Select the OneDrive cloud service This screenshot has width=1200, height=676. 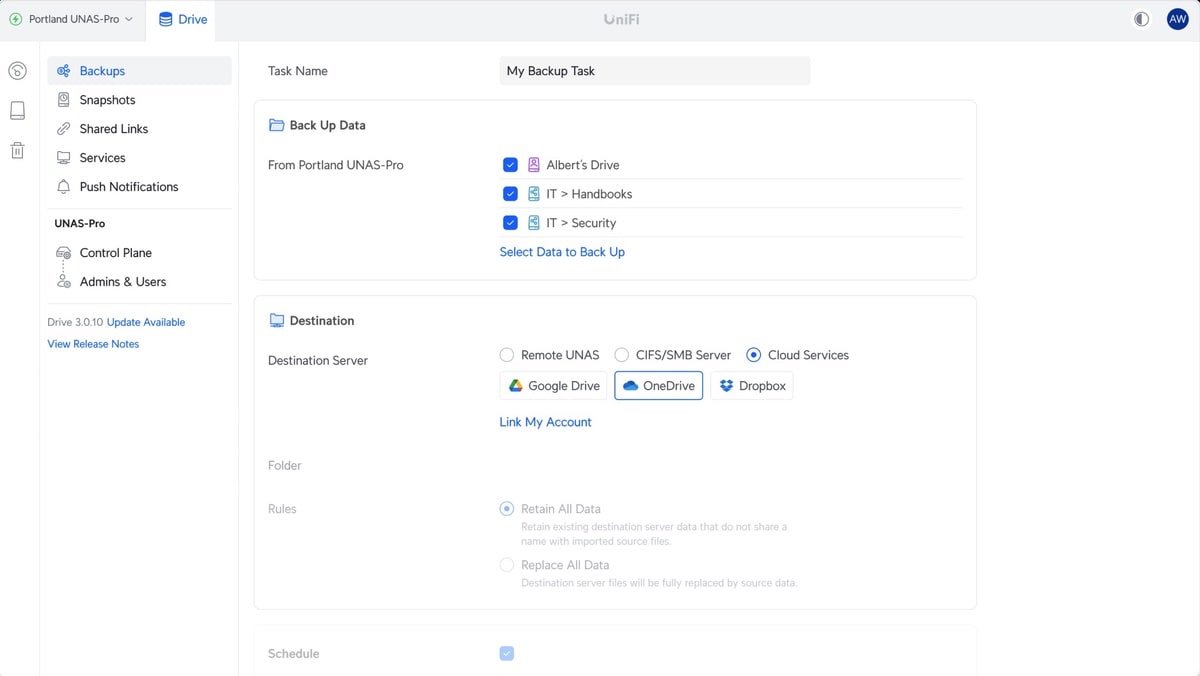(658, 386)
